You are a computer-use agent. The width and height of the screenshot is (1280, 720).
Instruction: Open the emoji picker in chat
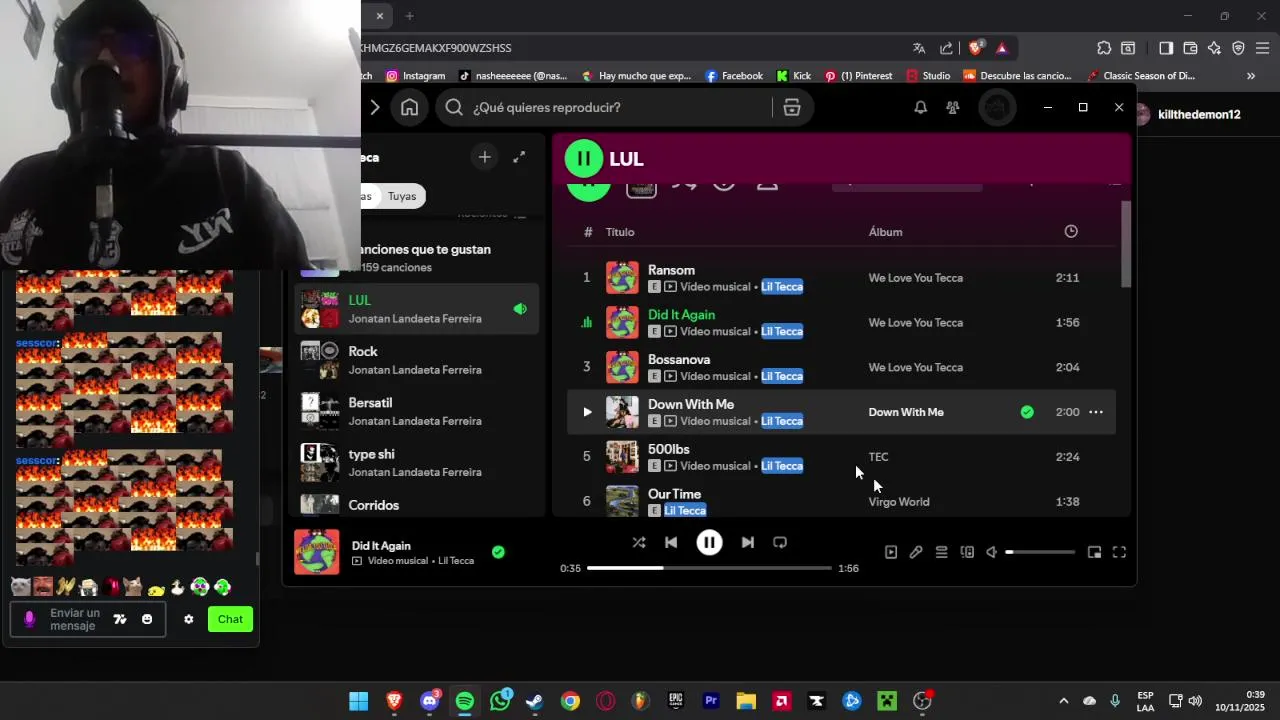coord(147,619)
